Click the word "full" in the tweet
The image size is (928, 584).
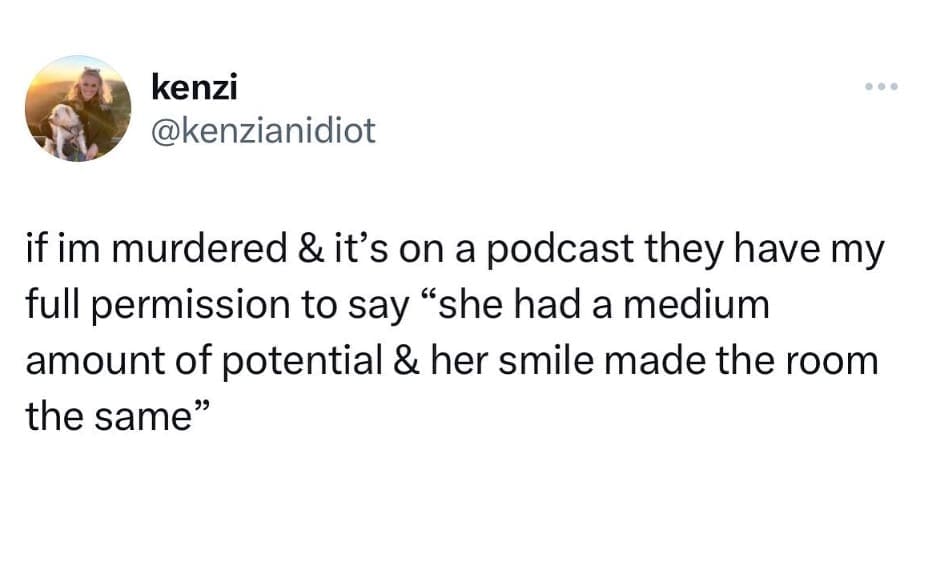pyautogui.click(x=51, y=305)
